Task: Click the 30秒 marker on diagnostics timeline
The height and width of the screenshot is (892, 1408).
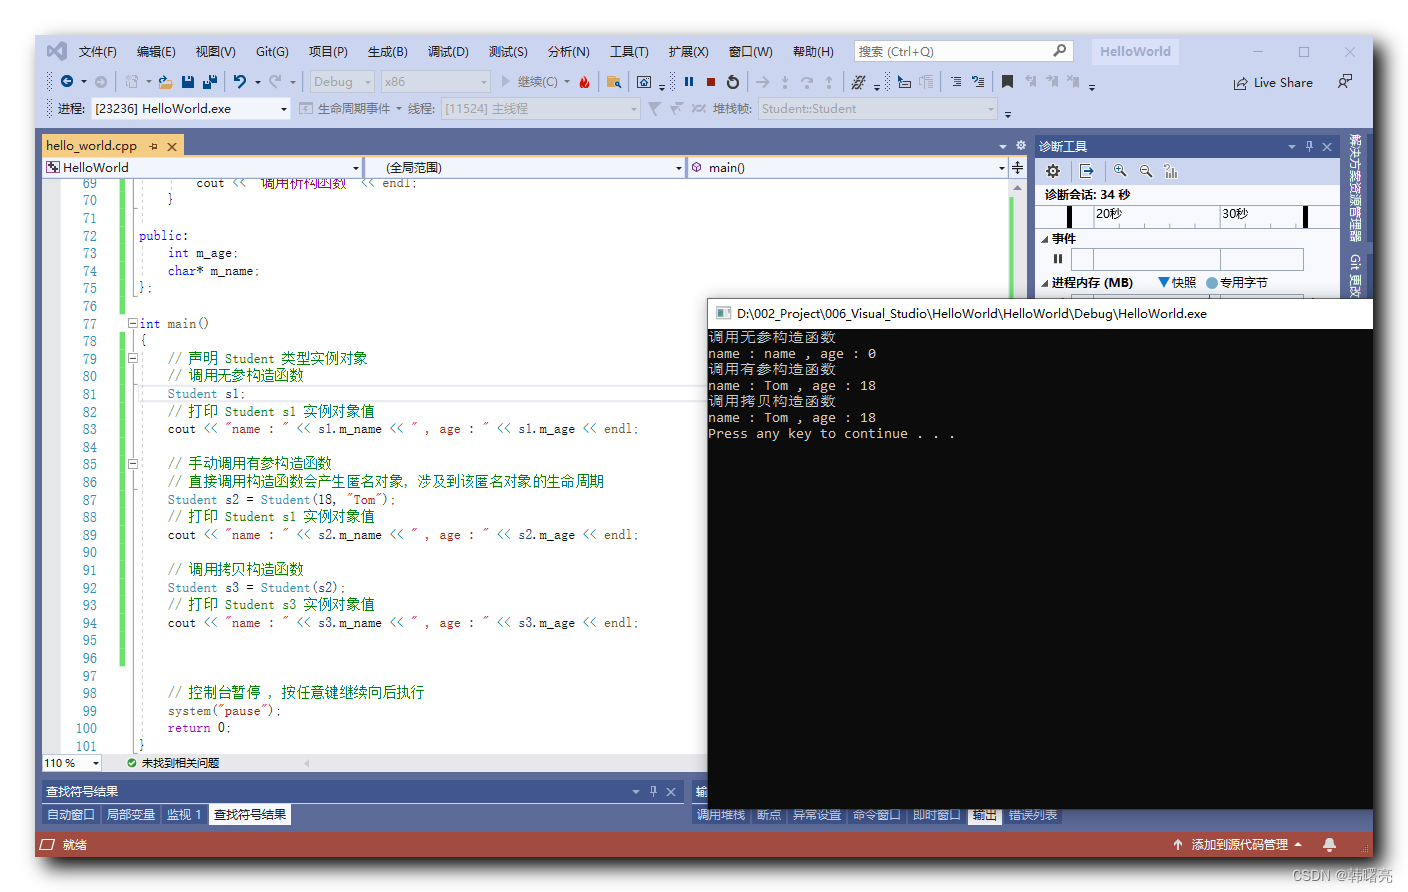Action: 1235,213
